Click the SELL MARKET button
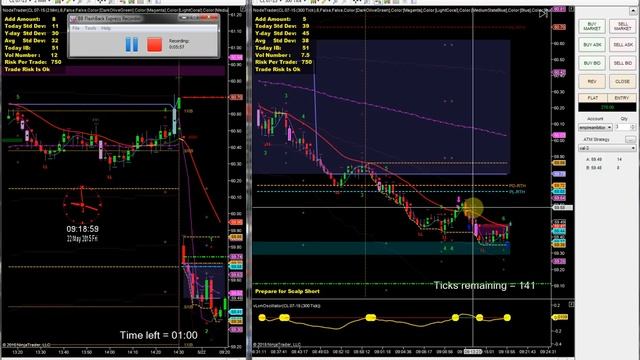 (x=622, y=27)
